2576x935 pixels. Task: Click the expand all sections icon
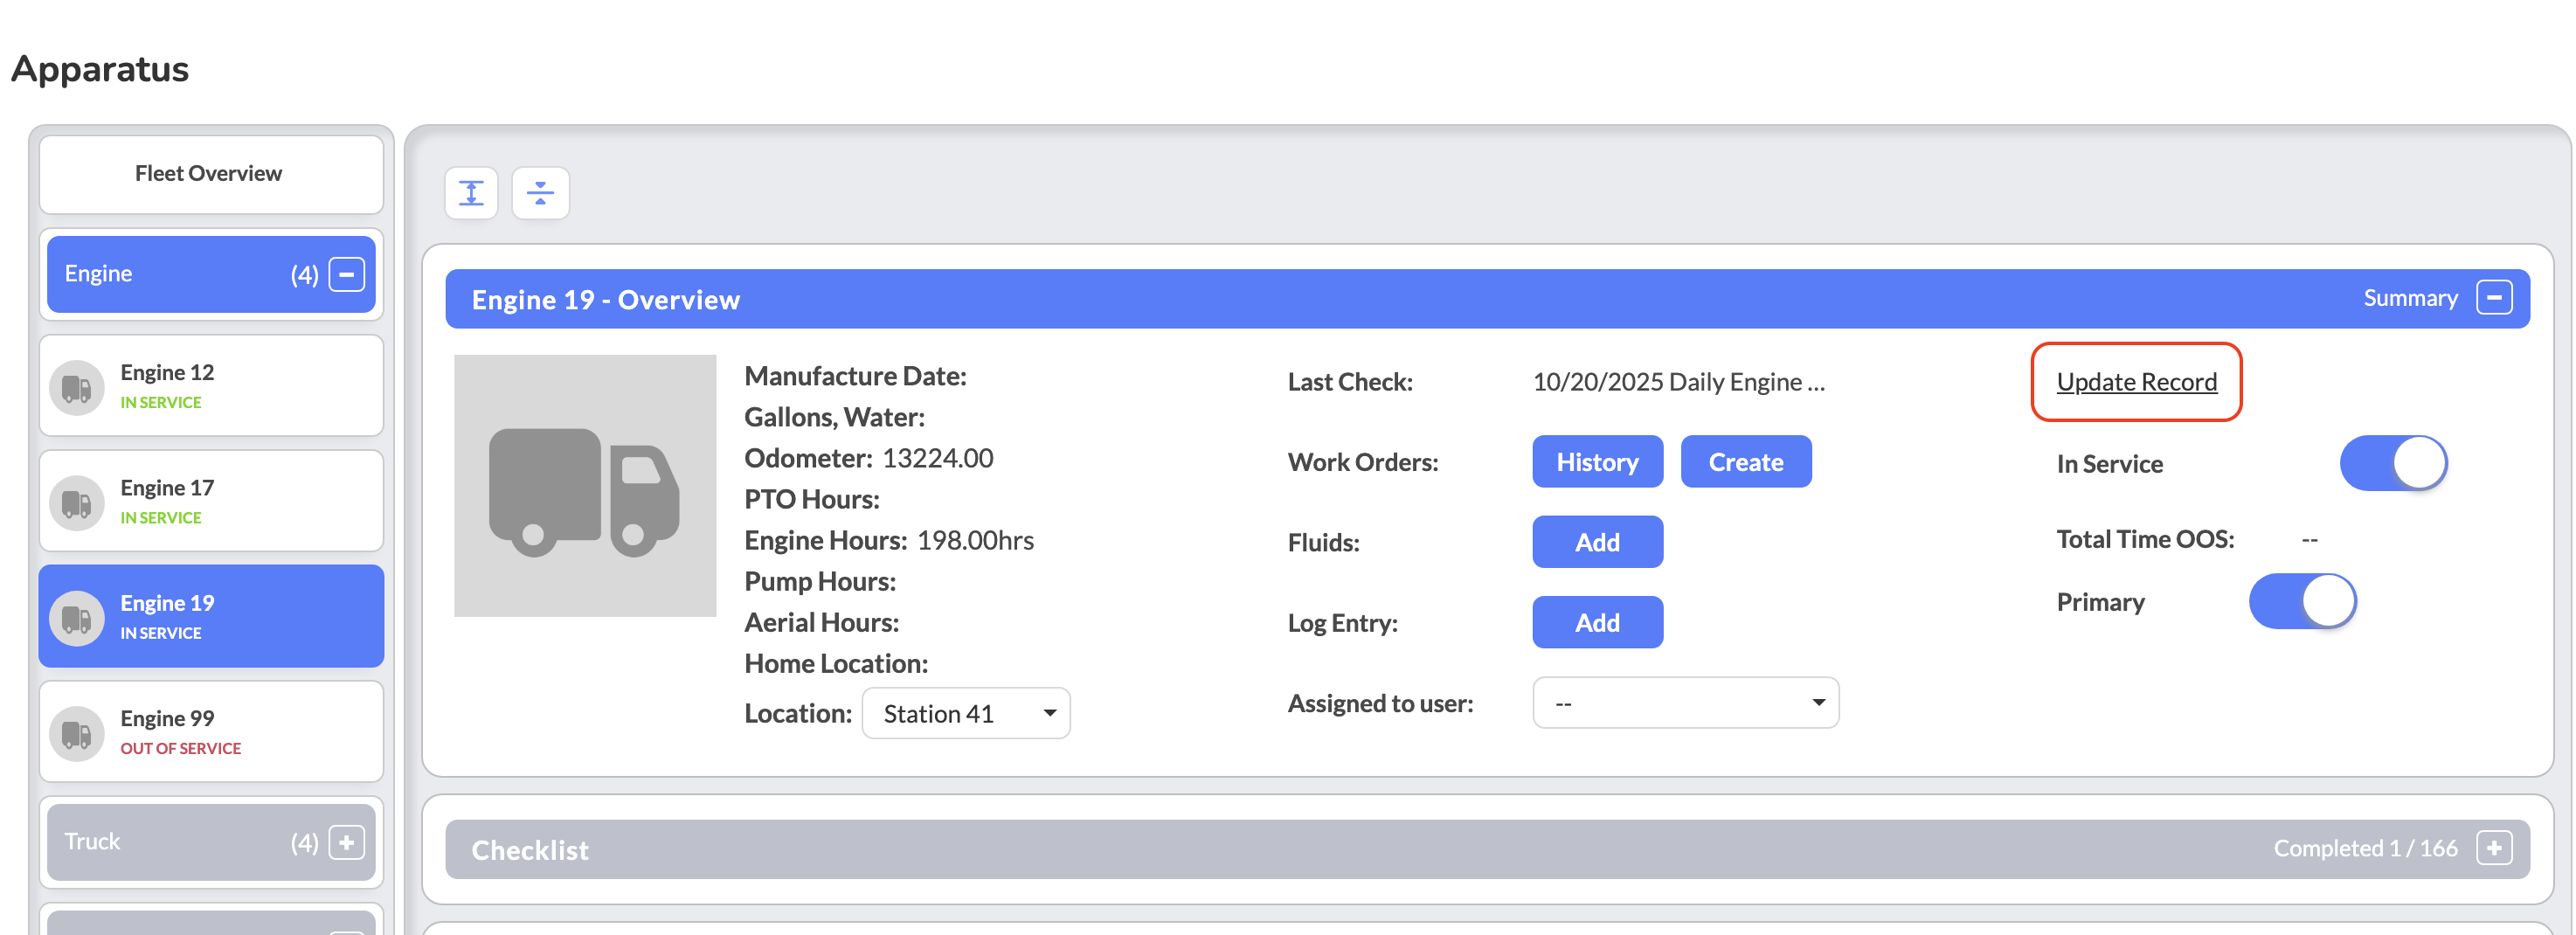[471, 193]
